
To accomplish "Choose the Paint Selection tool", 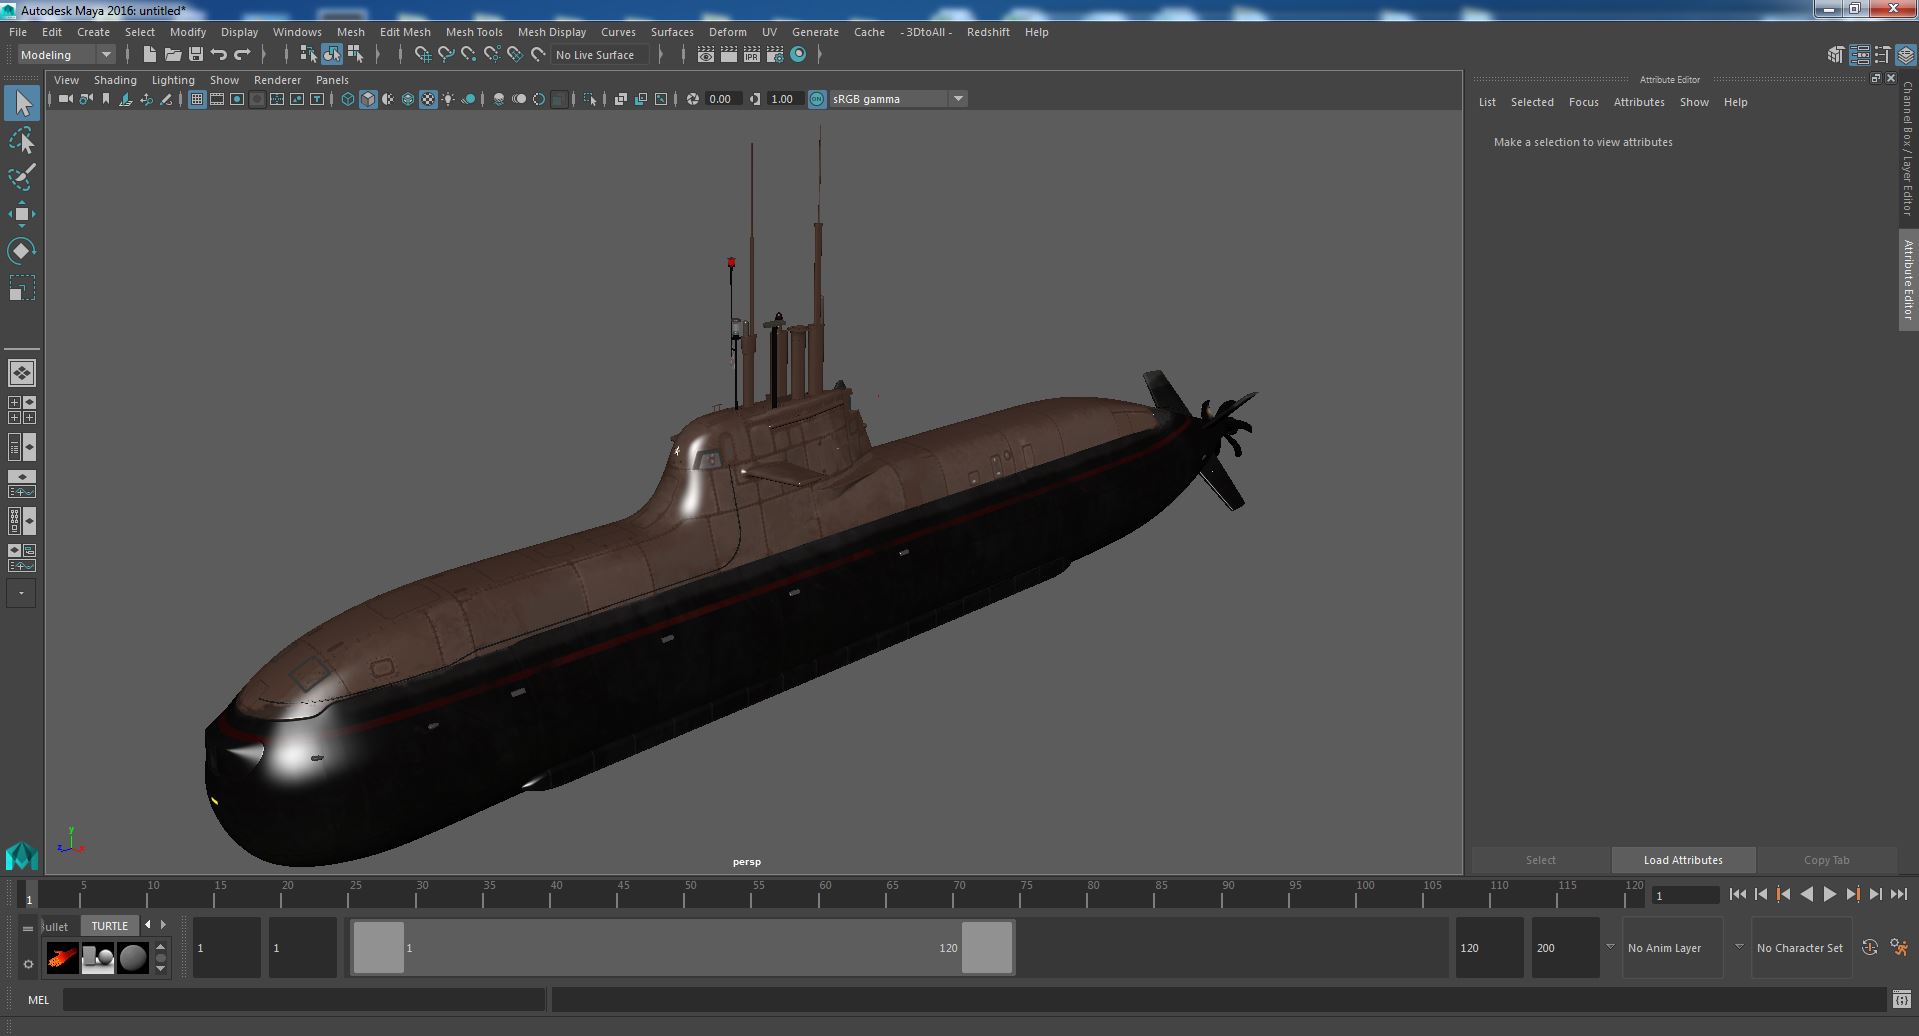I will tap(22, 177).
